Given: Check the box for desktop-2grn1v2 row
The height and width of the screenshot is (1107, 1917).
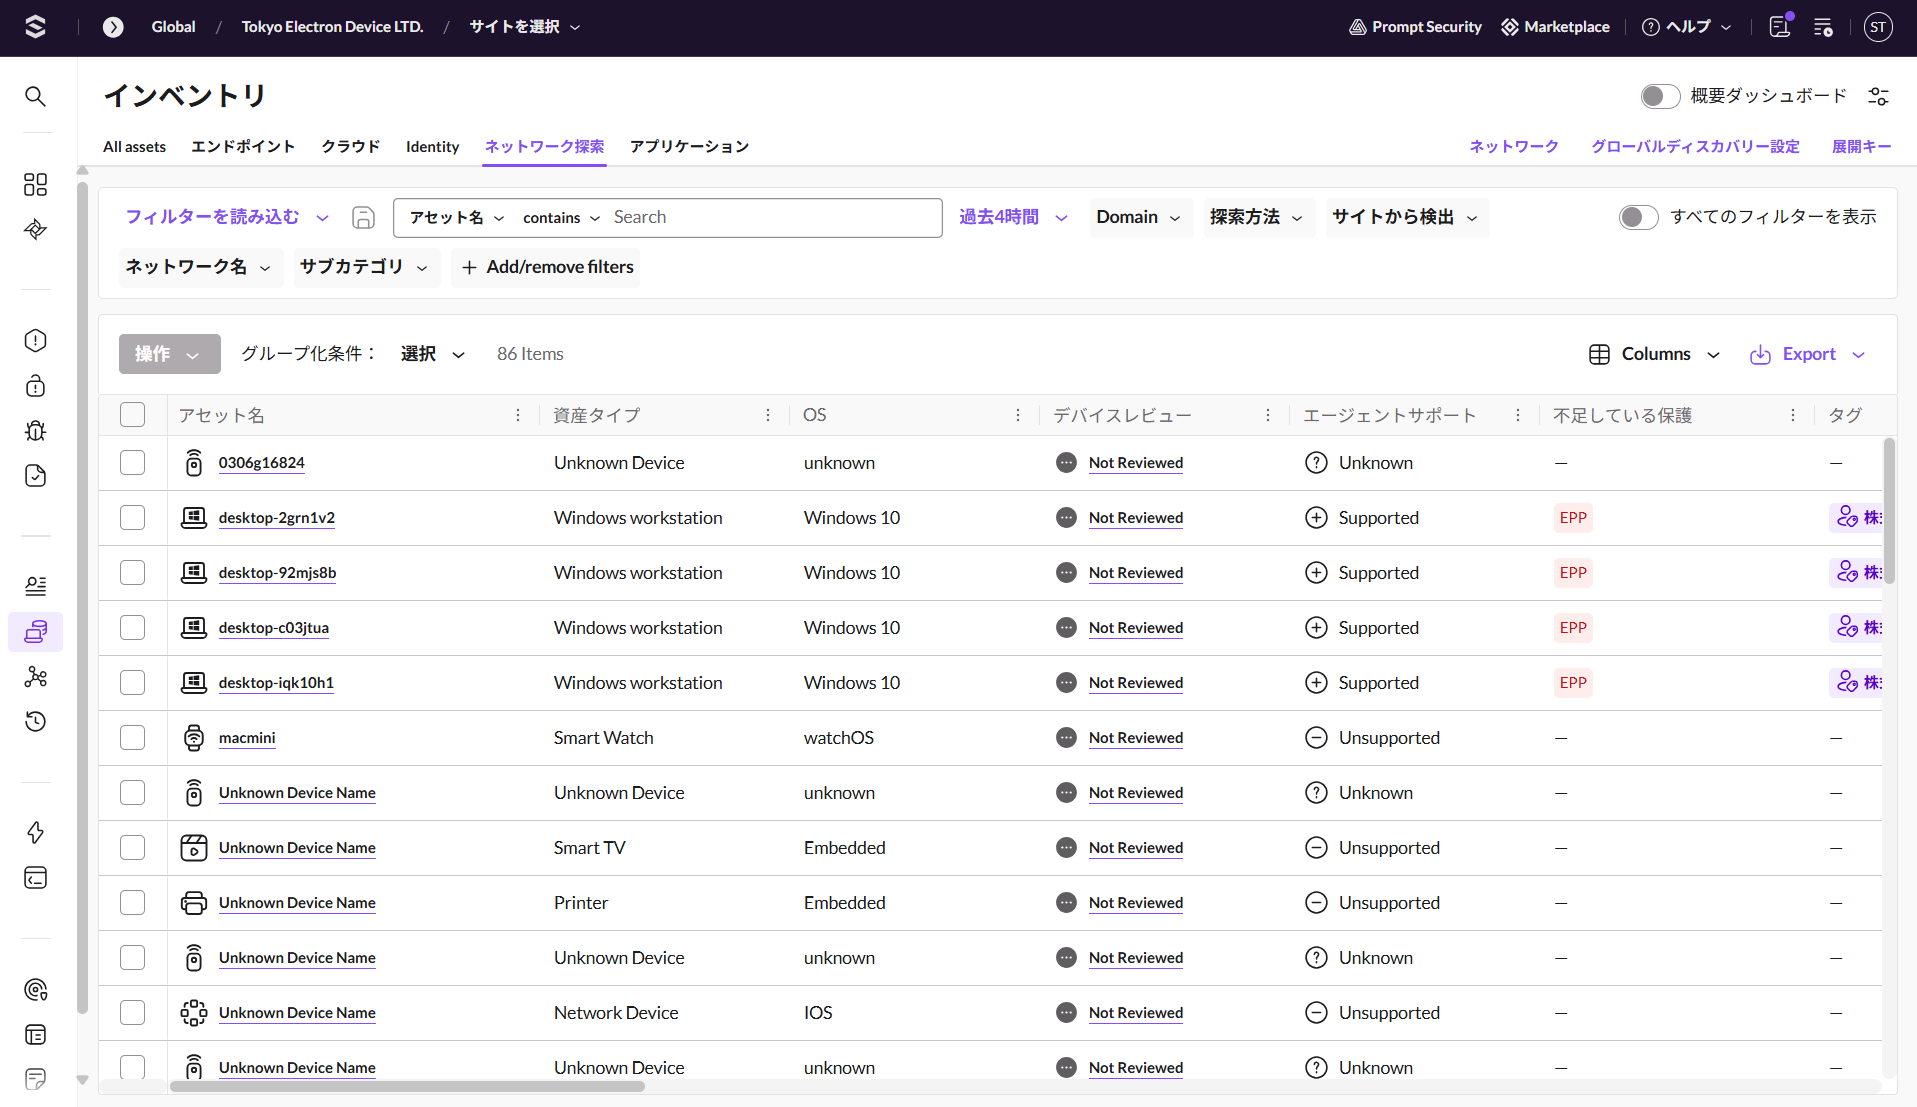Looking at the screenshot, I should [132, 518].
